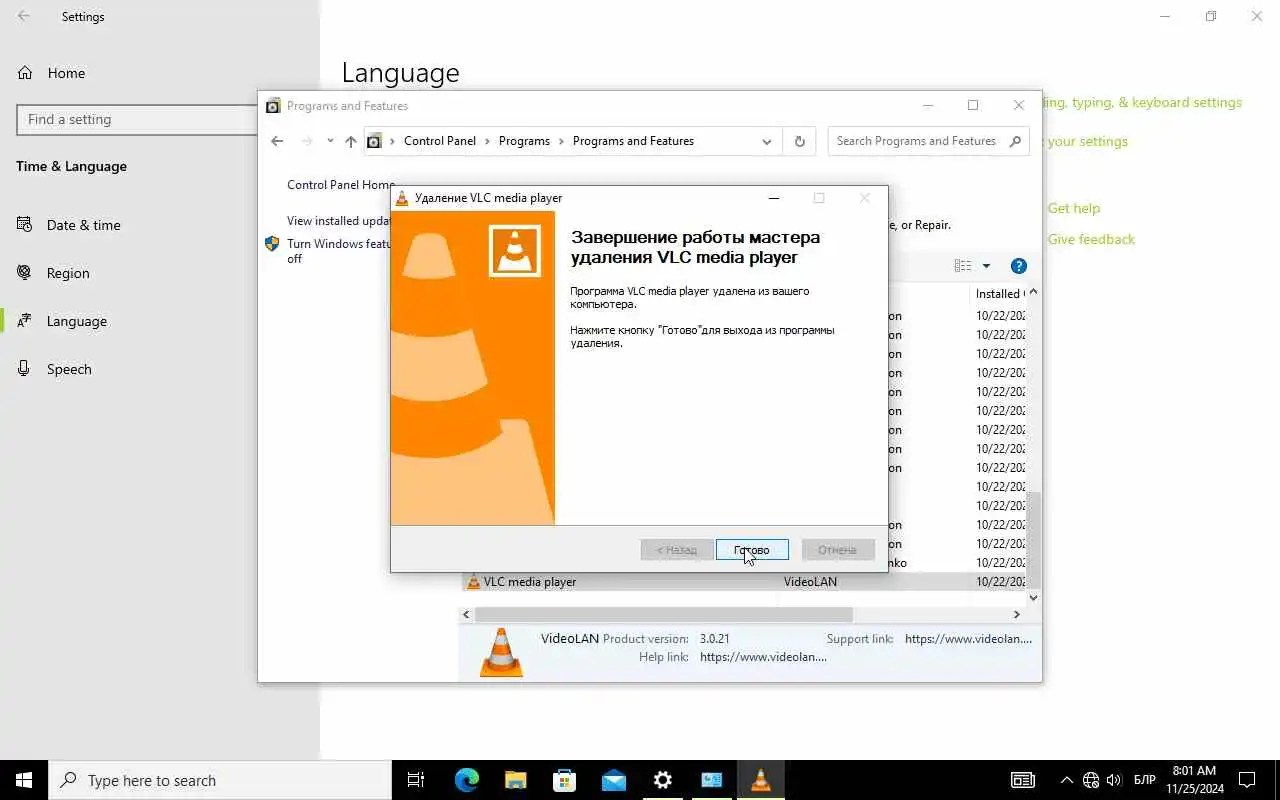Click the right arrow of the horizontal scrollbar
1280x800 pixels.
(1017, 614)
